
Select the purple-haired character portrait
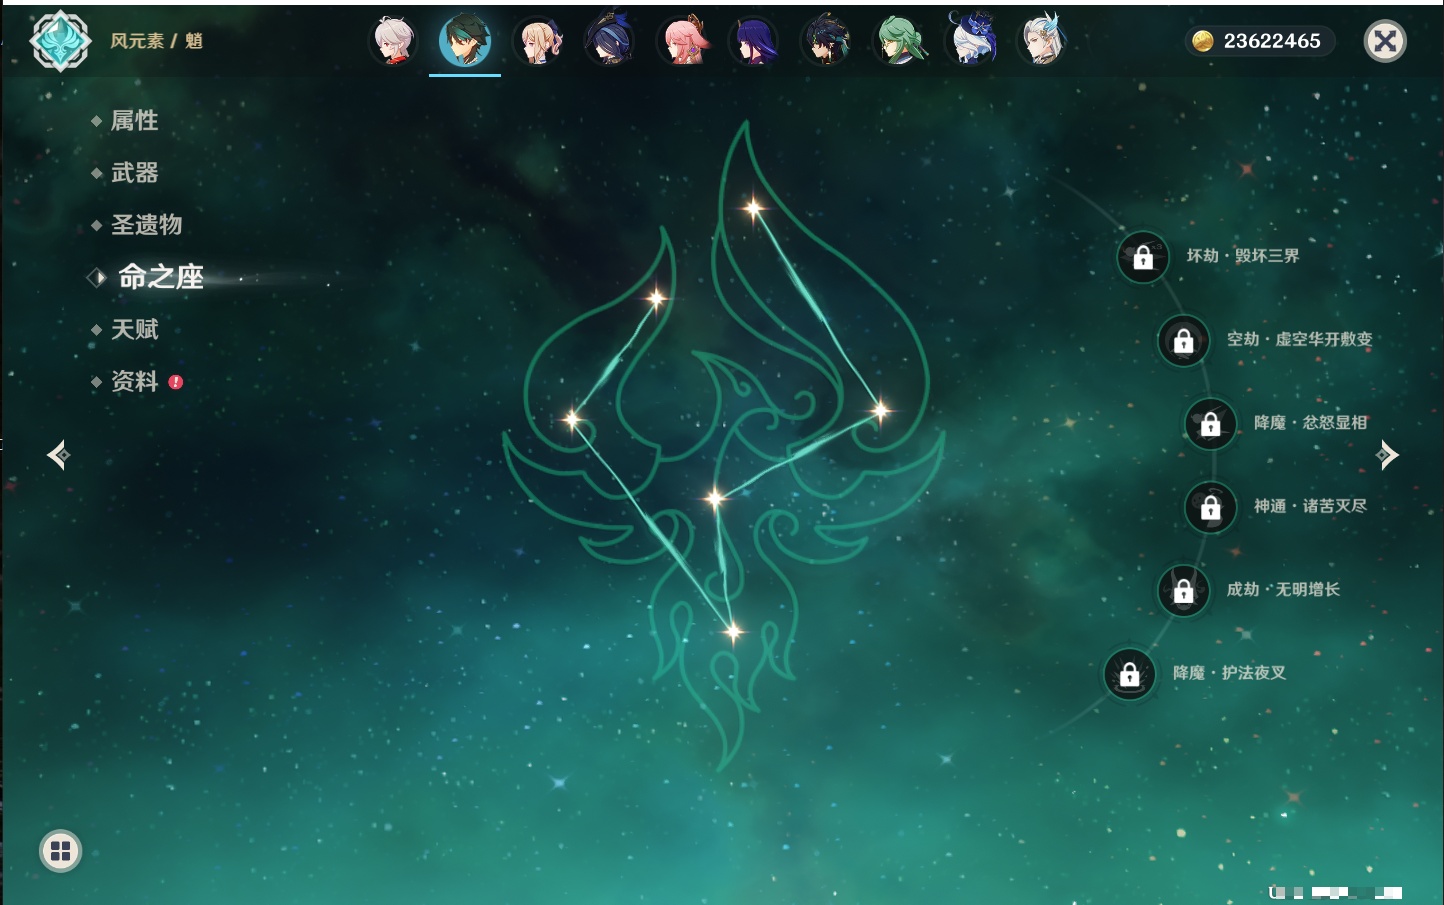coord(754,41)
